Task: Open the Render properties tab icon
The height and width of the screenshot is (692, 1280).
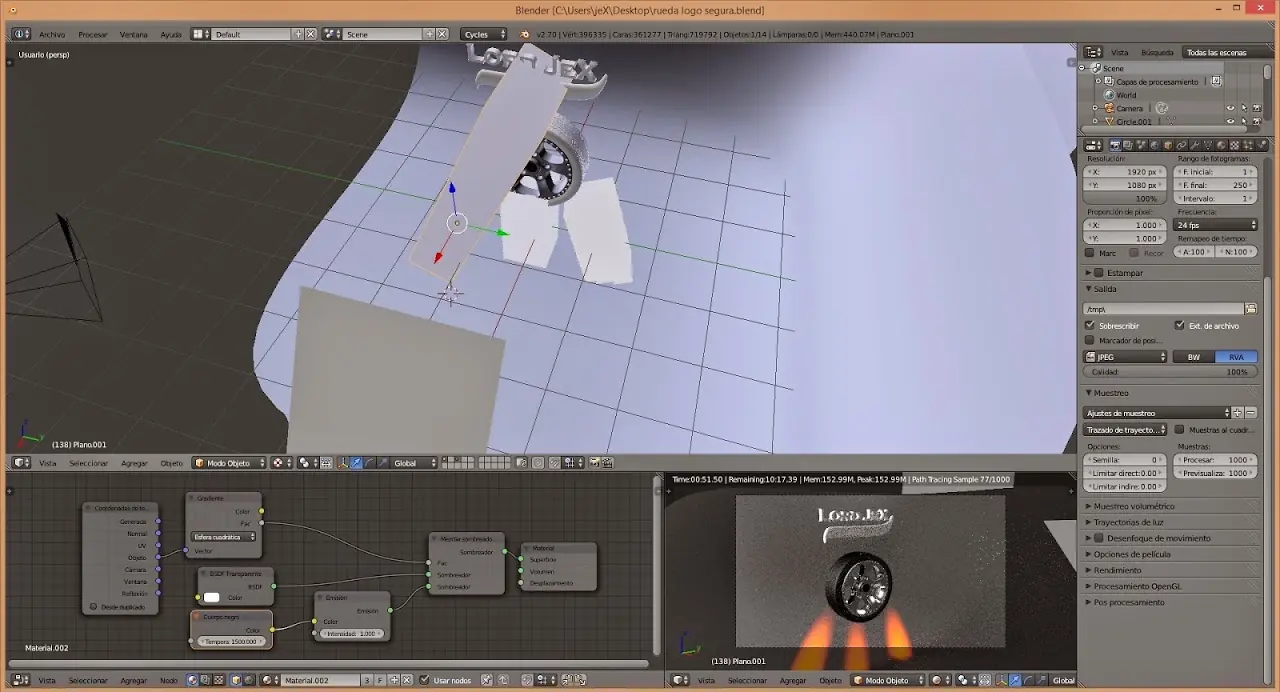Action: point(1115,145)
